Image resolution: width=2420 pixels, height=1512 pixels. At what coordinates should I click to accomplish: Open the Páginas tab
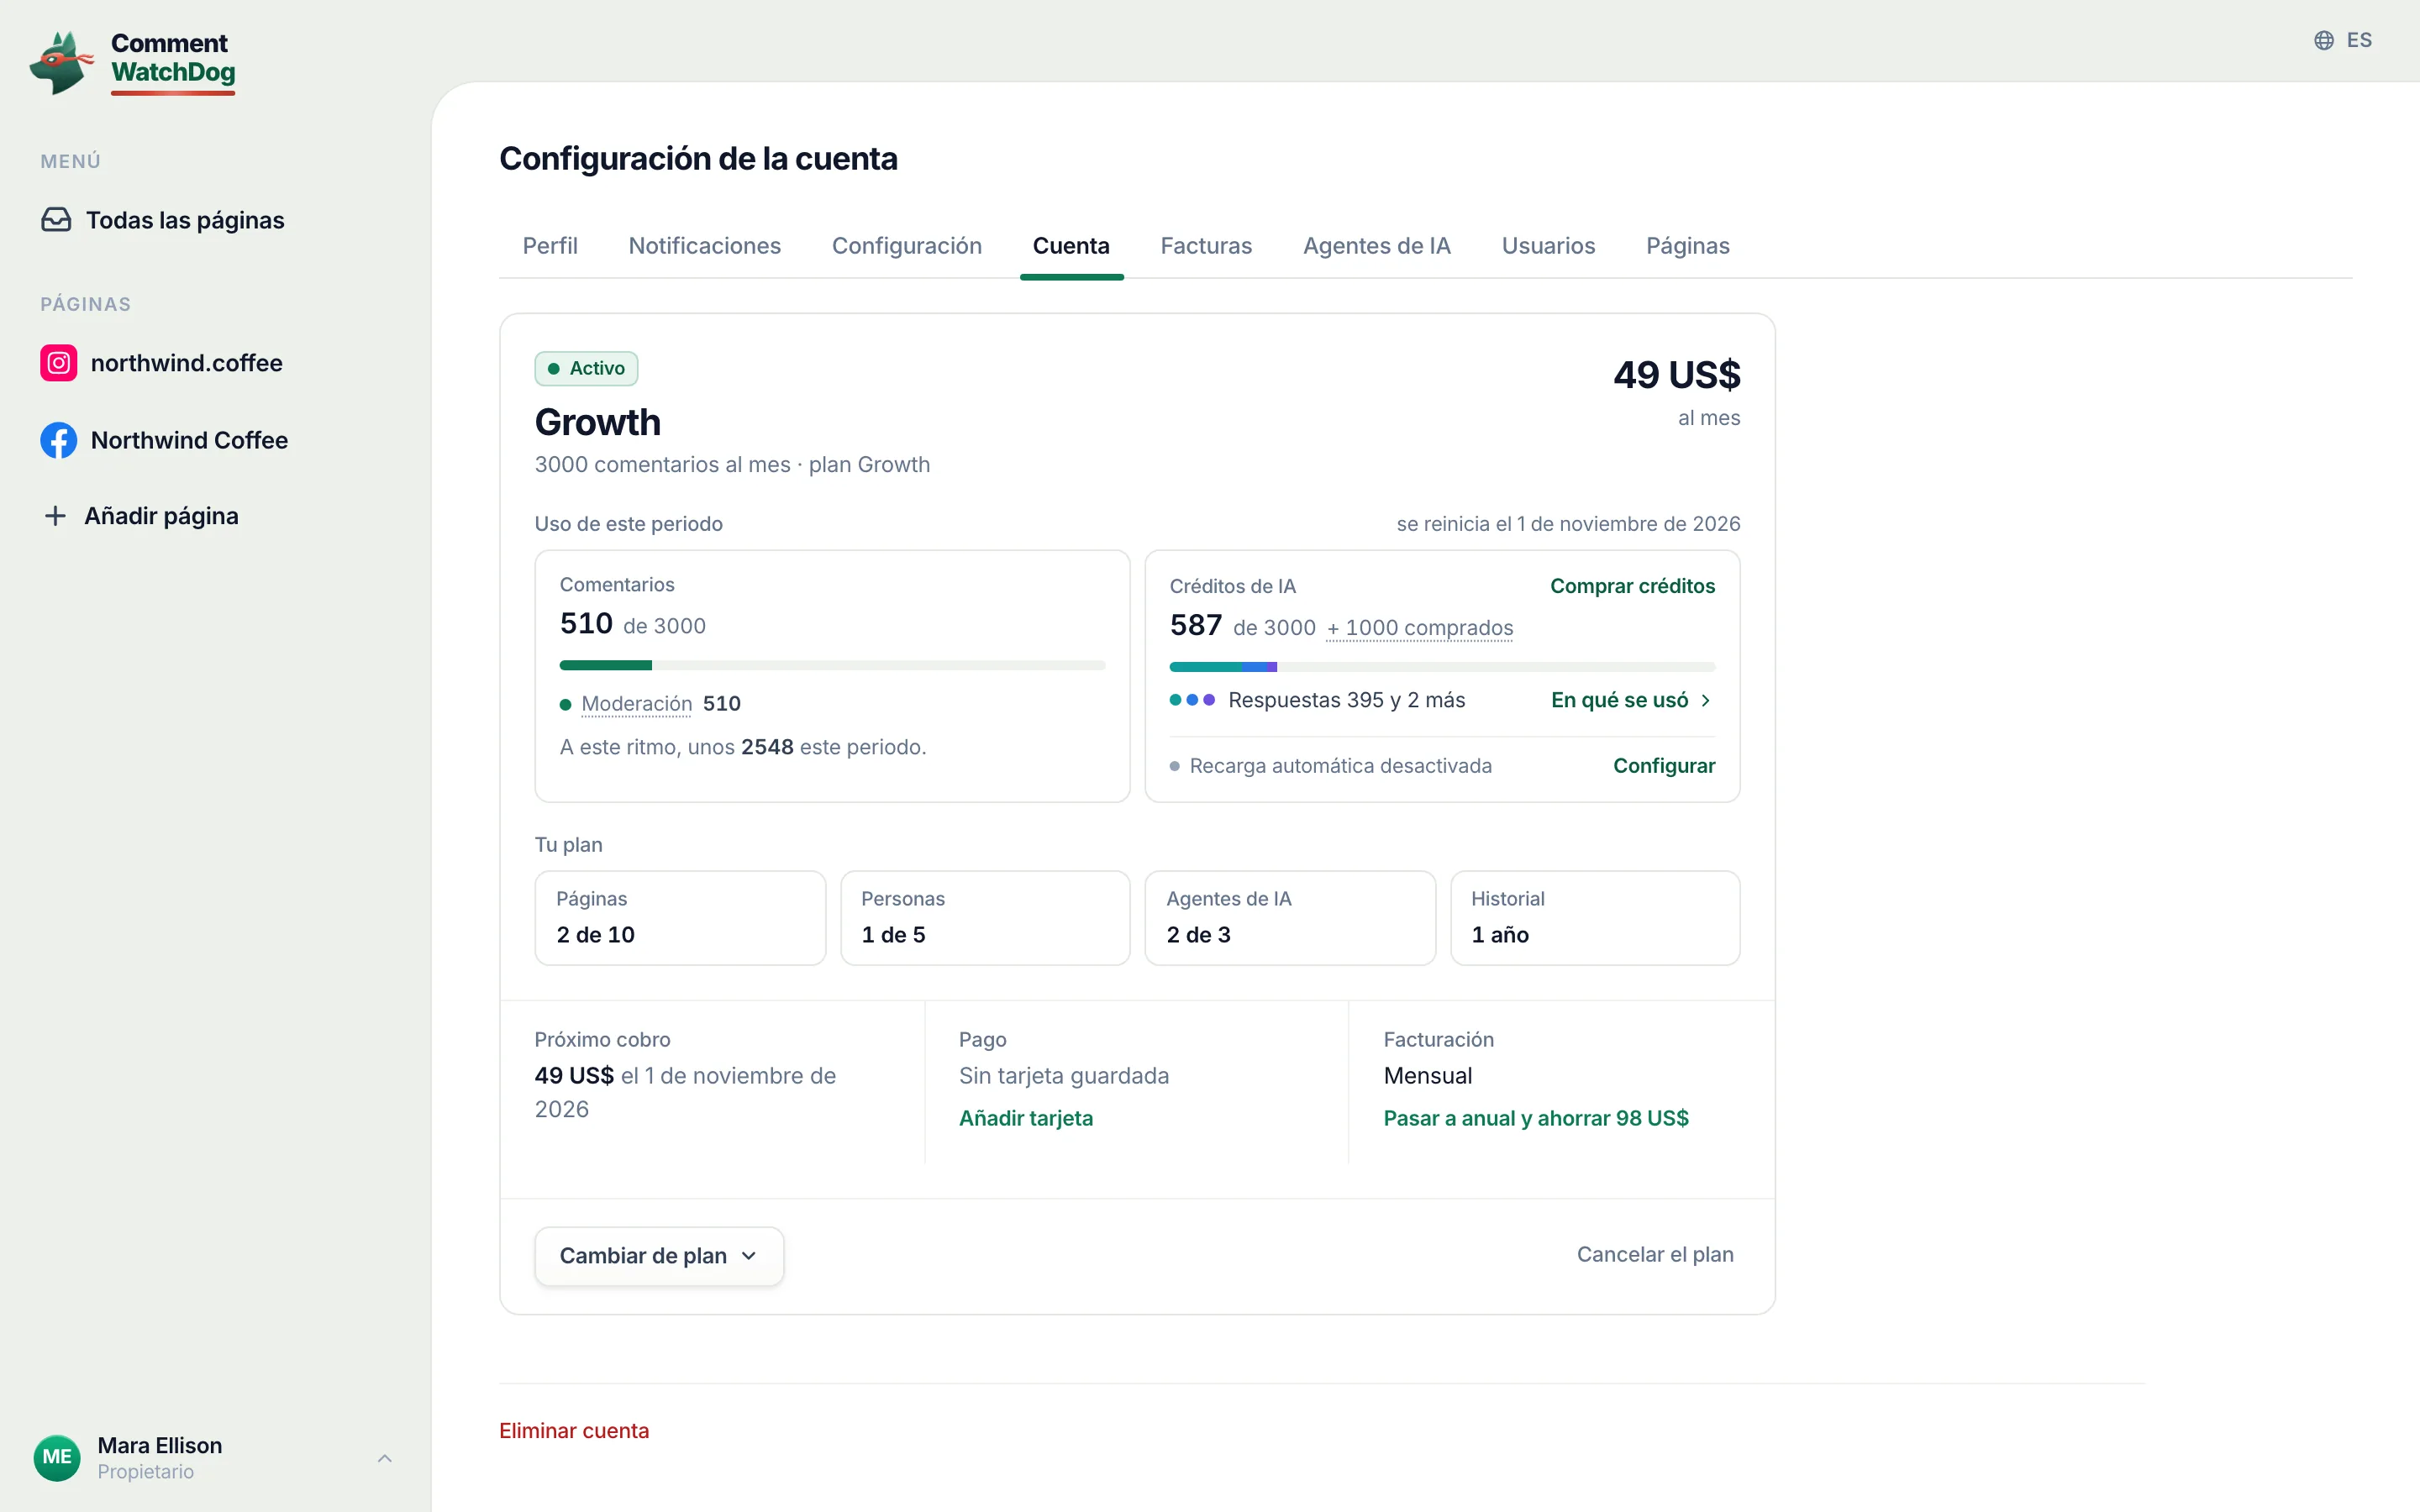[1687, 246]
